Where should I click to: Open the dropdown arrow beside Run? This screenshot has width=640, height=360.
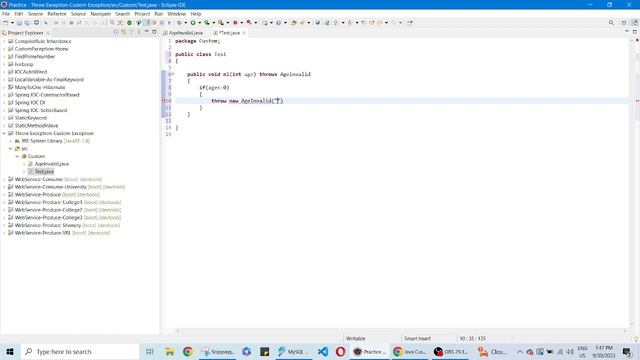pyautogui.click(x=199, y=23)
